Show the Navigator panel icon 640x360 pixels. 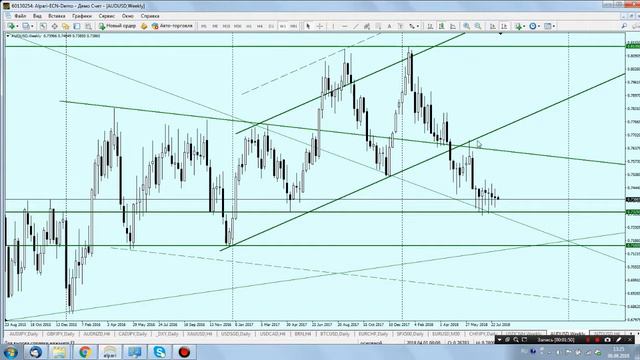[66, 26]
